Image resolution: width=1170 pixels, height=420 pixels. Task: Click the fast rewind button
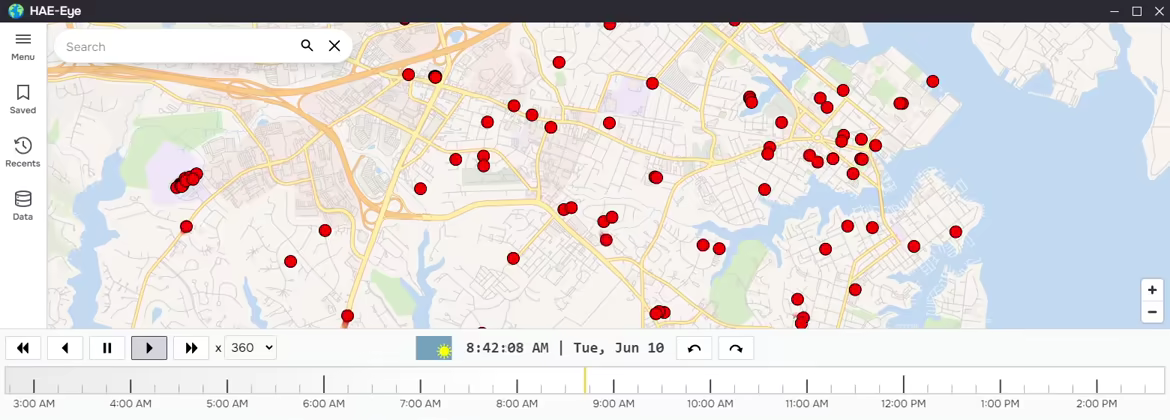point(23,348)
